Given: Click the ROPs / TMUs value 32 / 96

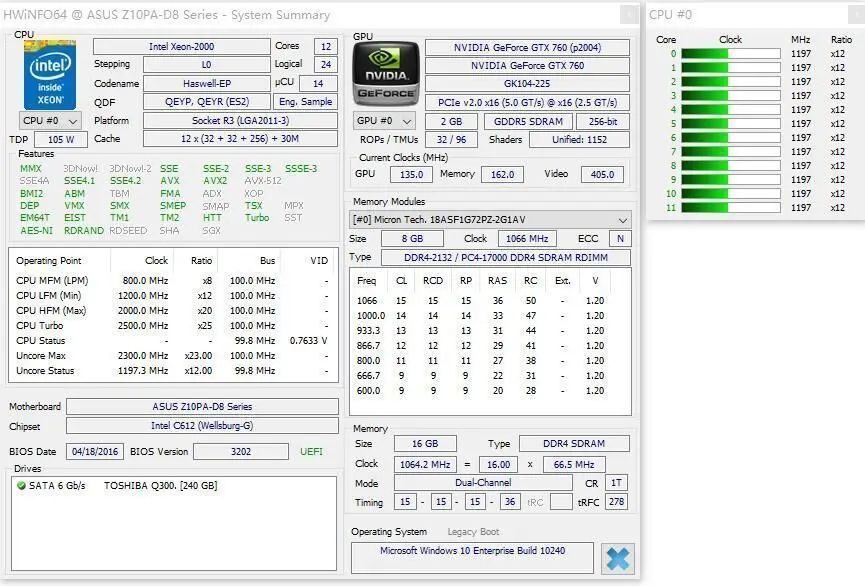Looking at the screenshot, I should click(451, 140).
